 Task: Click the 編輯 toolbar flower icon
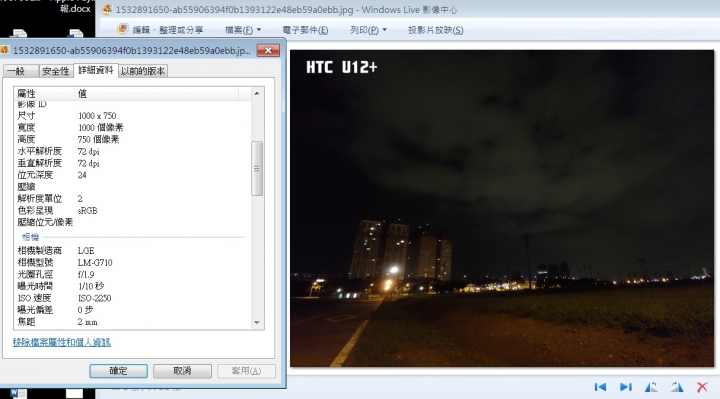[123, 29]
